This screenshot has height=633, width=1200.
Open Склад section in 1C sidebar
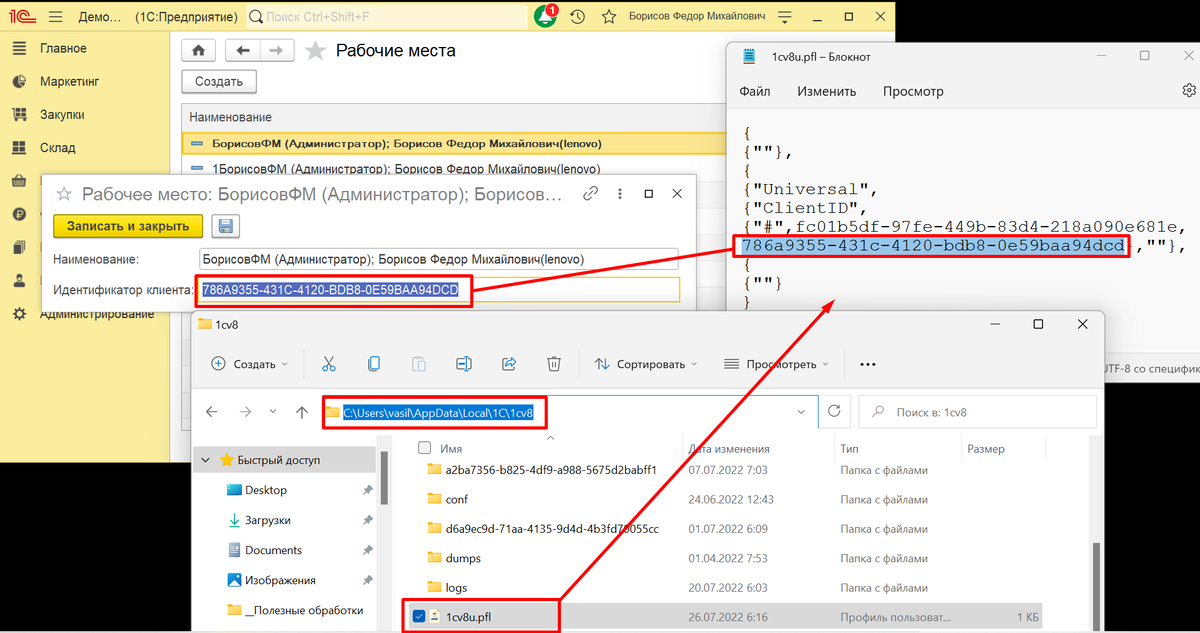tap(57, 147)
